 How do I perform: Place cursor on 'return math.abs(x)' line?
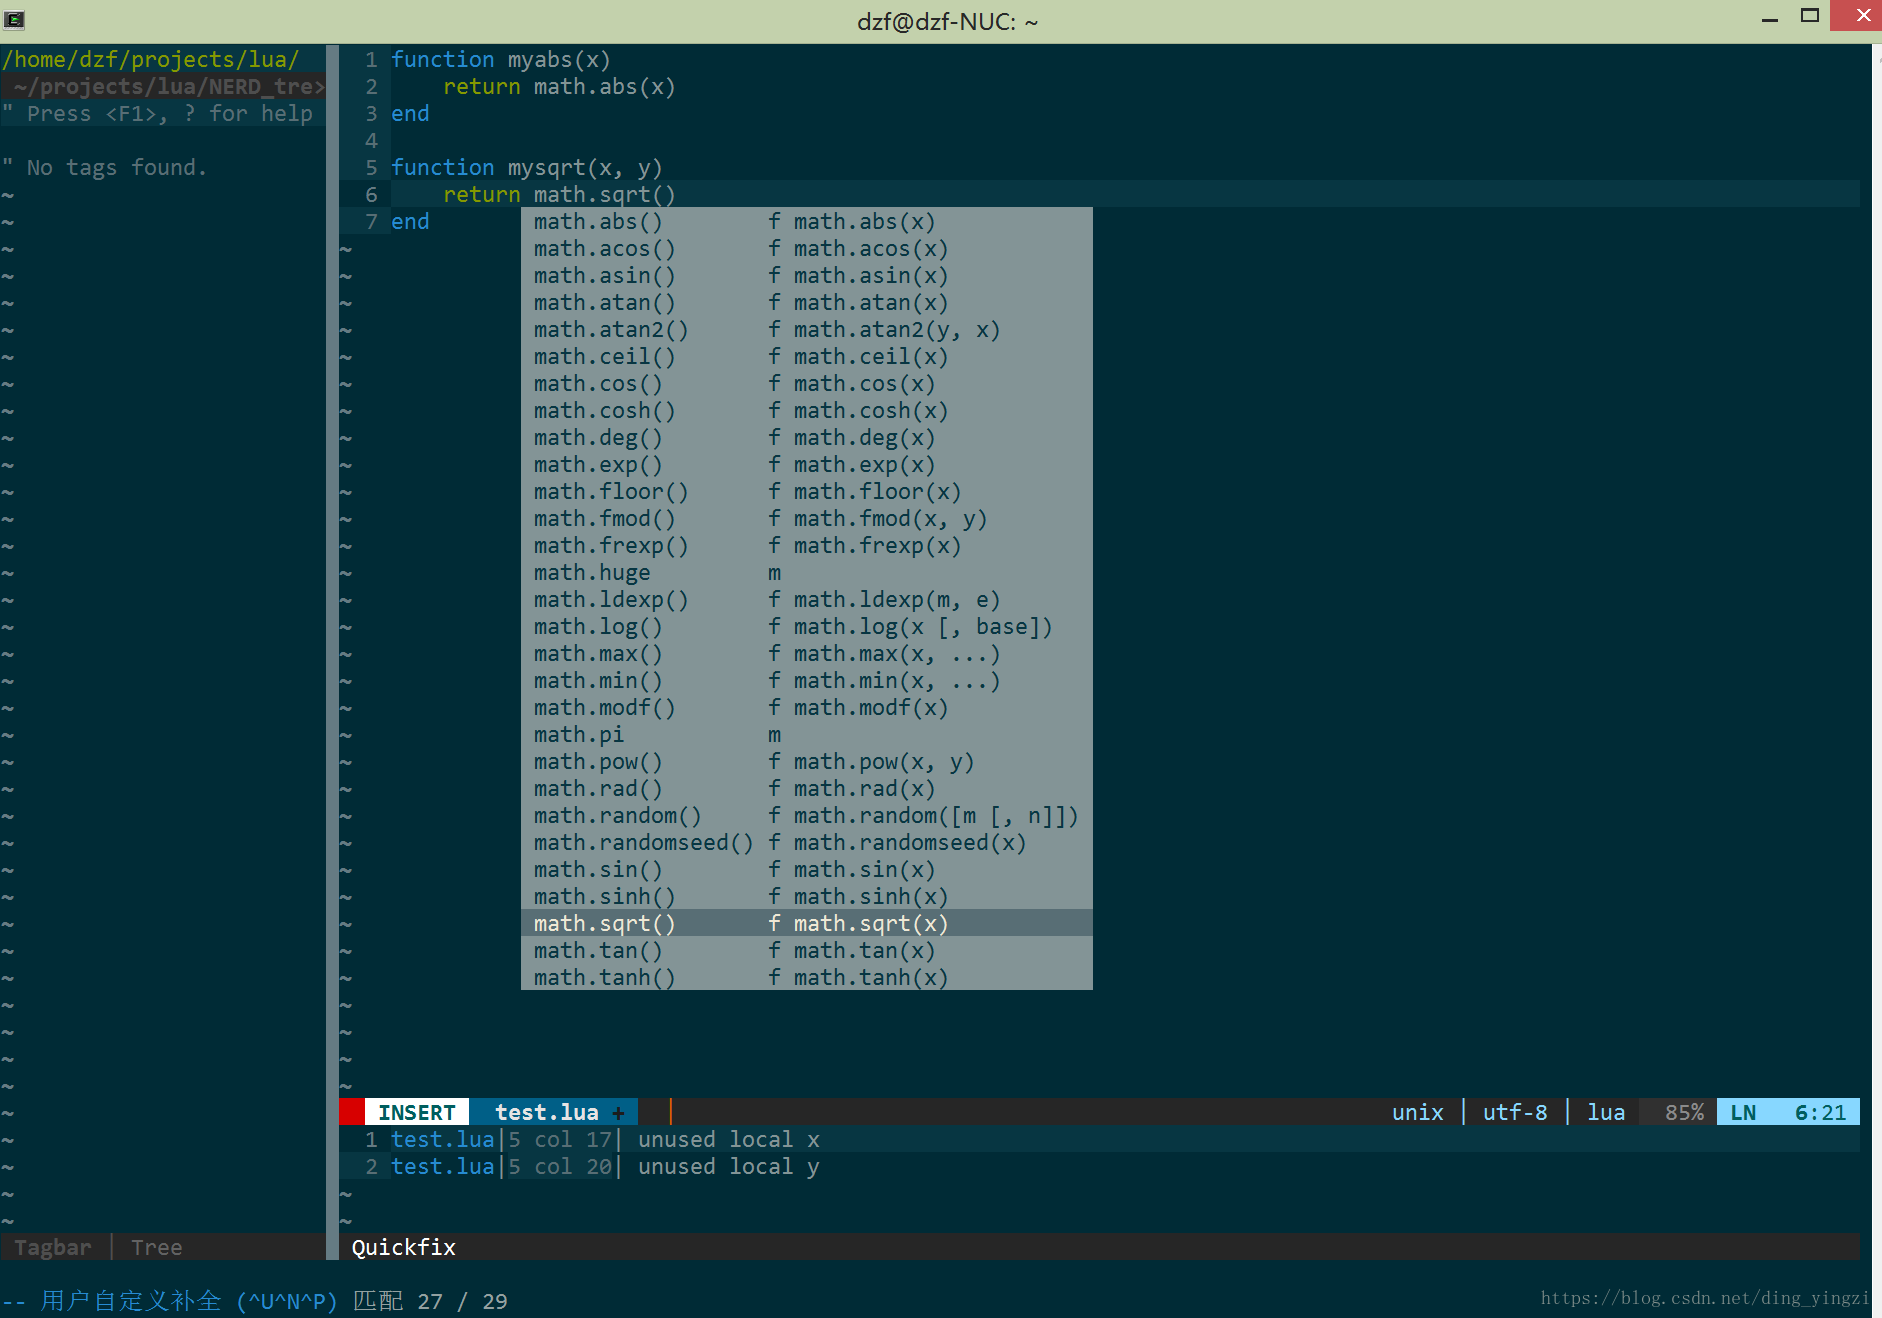click(559, 87)
